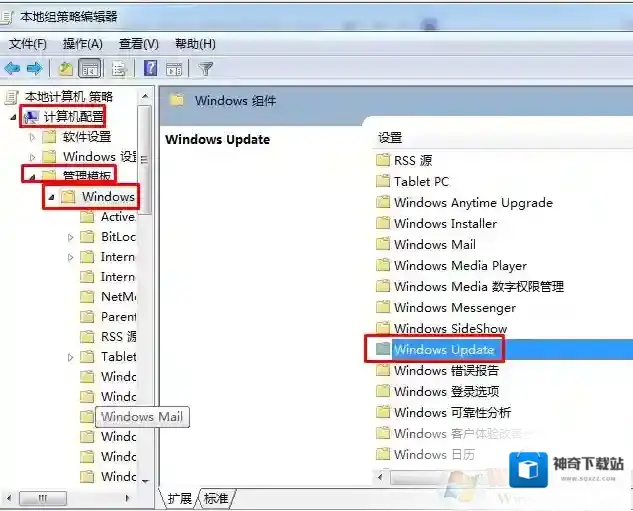Click the Filter funnel toolbar icon

coord(206,69)
